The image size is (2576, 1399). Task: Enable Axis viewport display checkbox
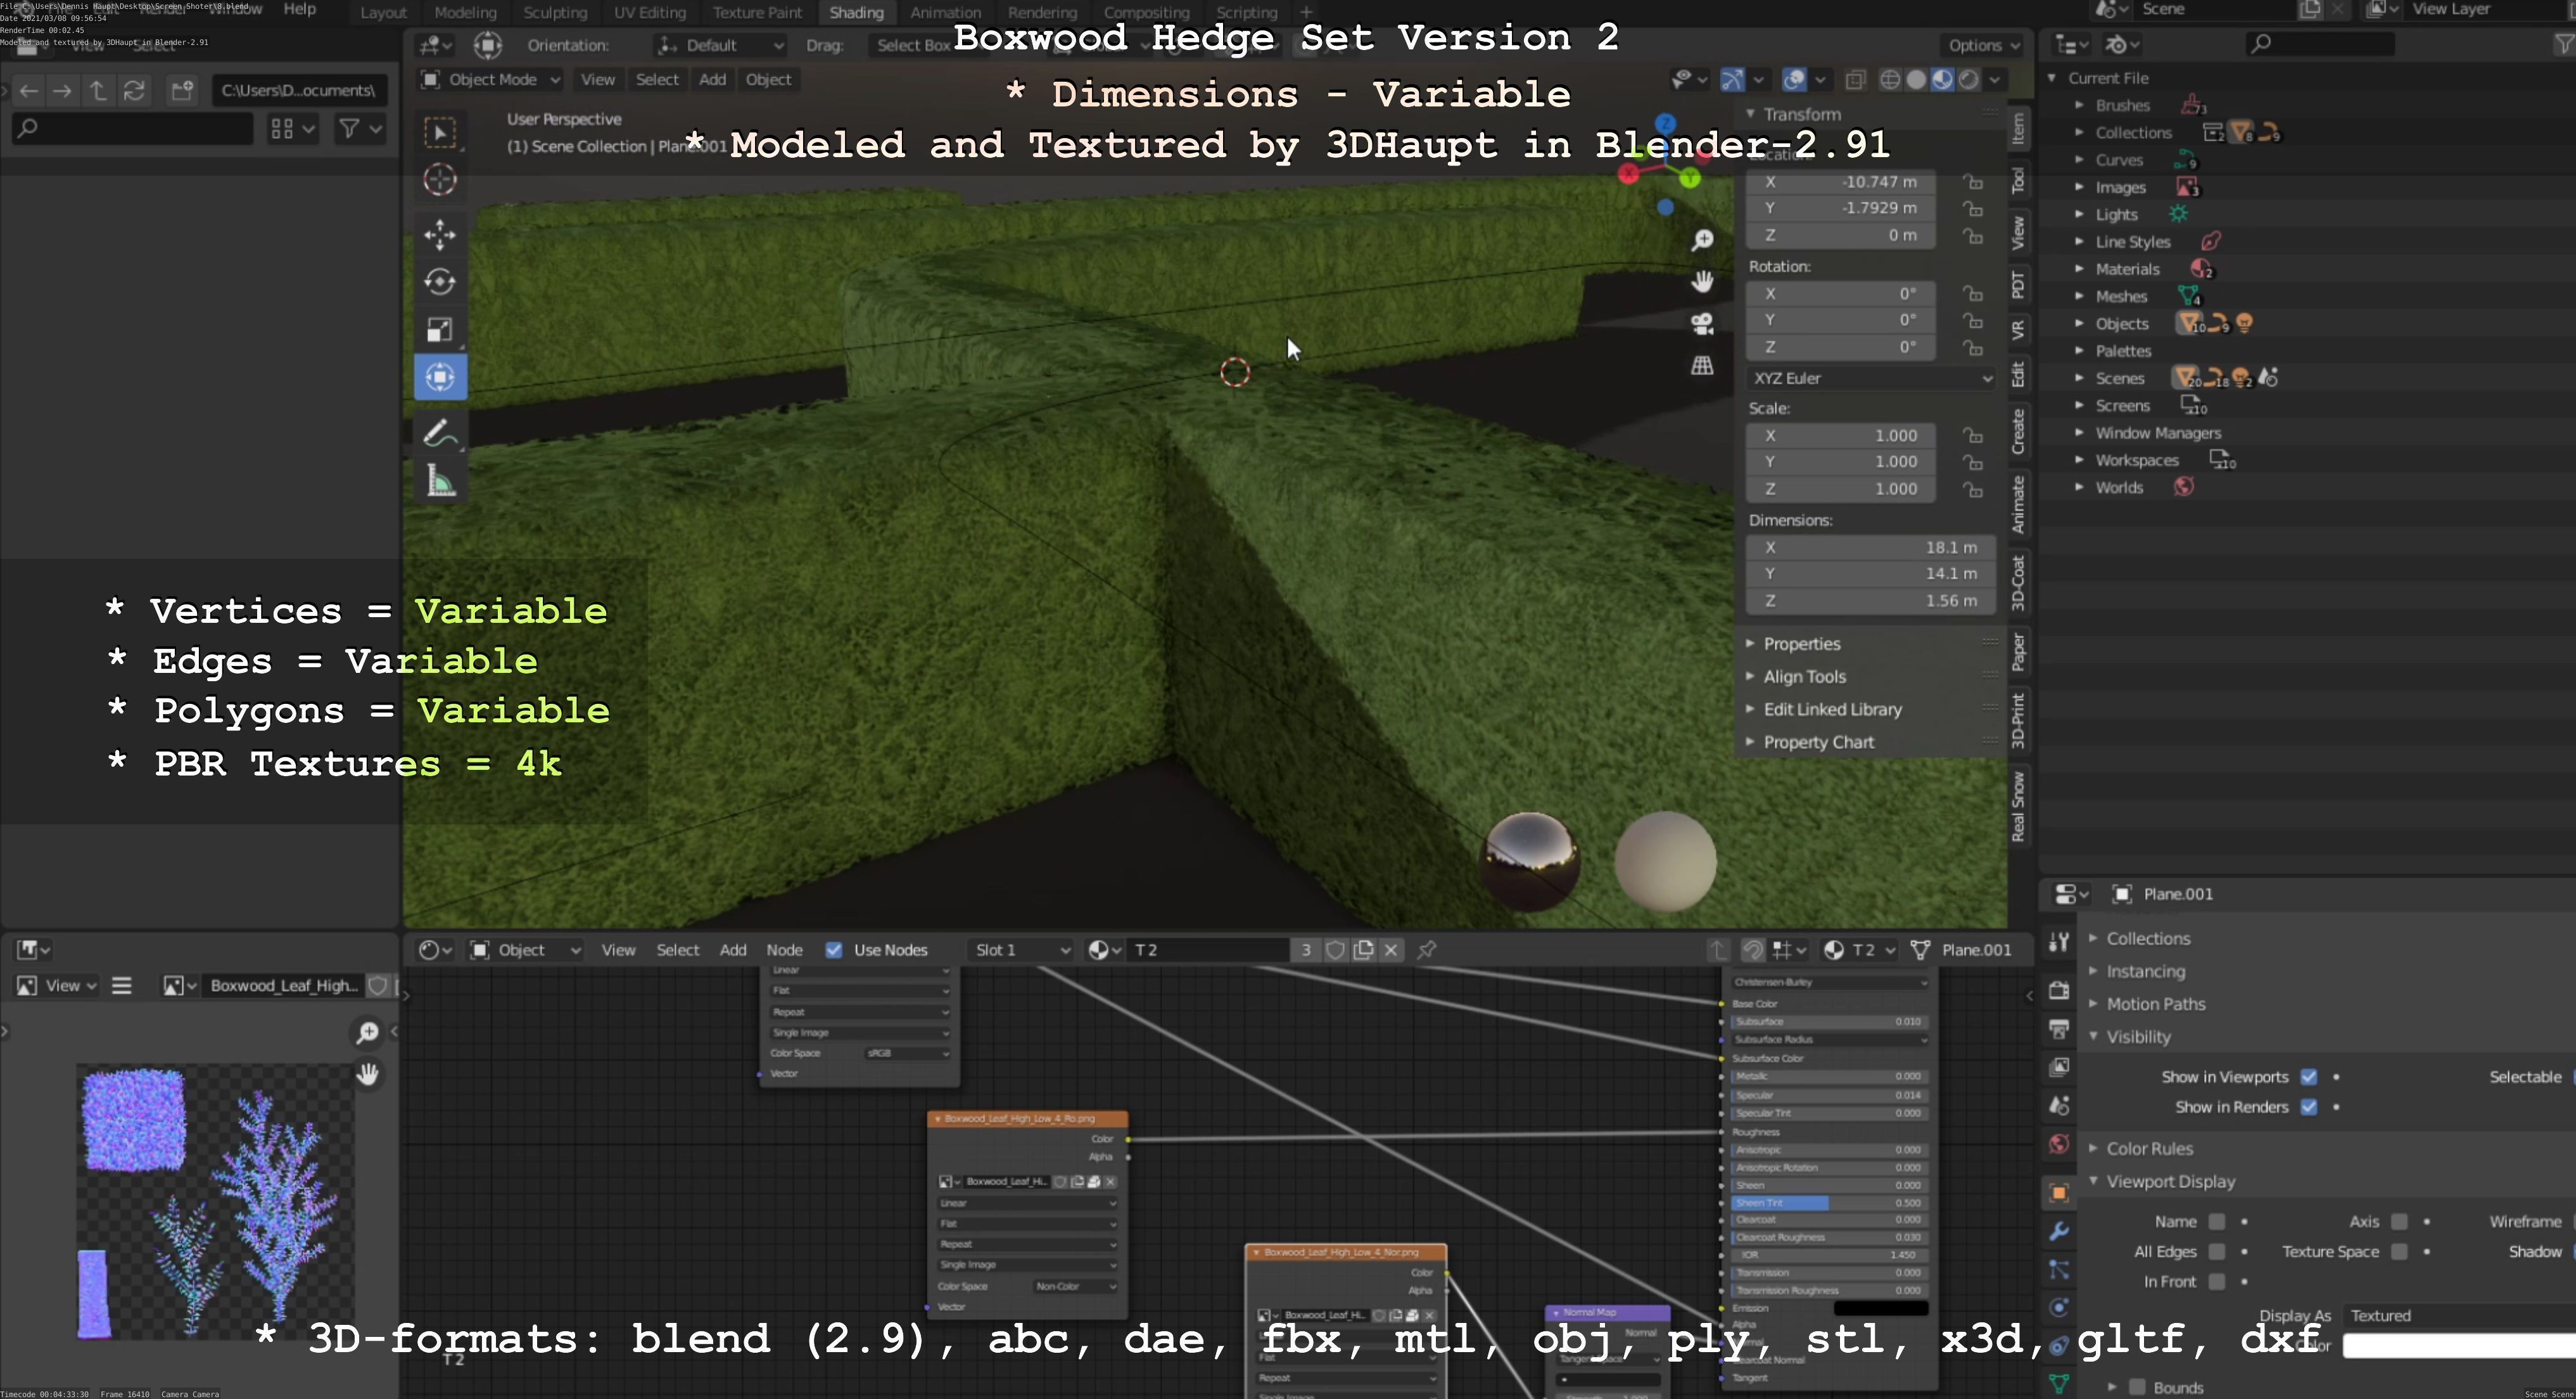tap(2399, 1222)
